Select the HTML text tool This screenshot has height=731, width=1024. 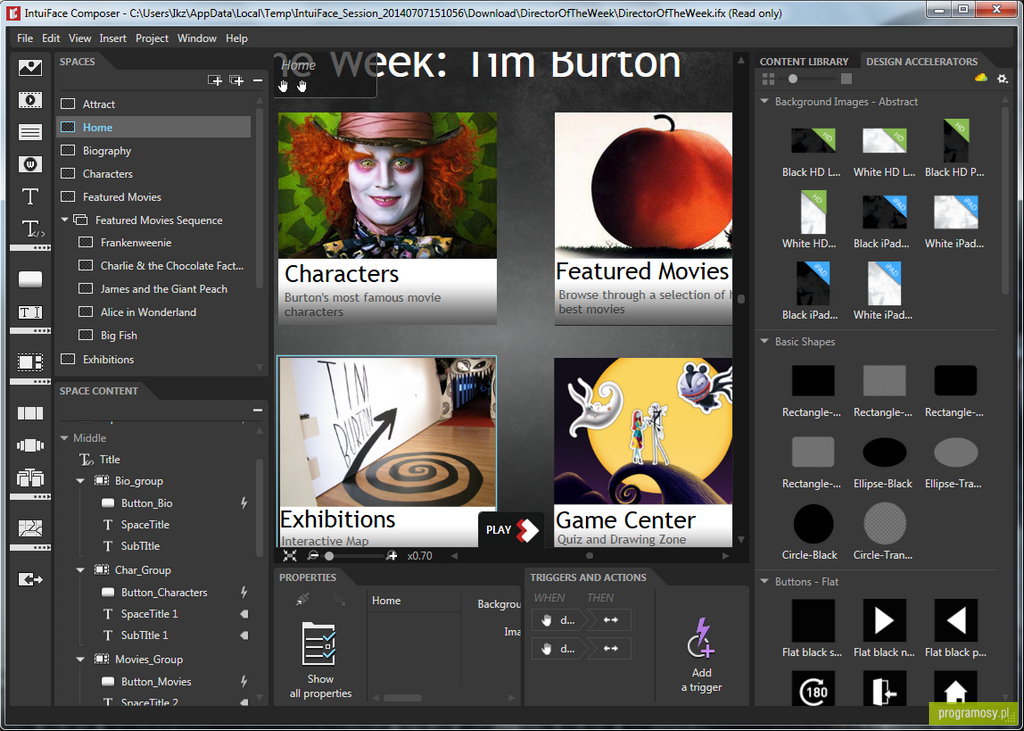click(x=32, y=229)
